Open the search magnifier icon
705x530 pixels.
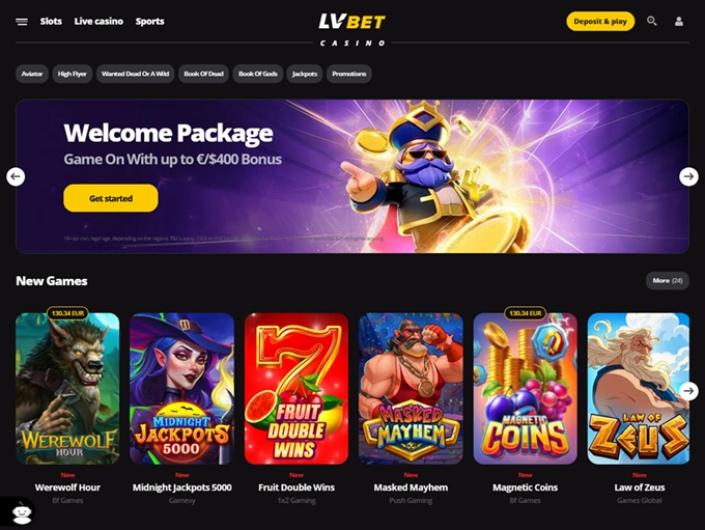(651, 21)
